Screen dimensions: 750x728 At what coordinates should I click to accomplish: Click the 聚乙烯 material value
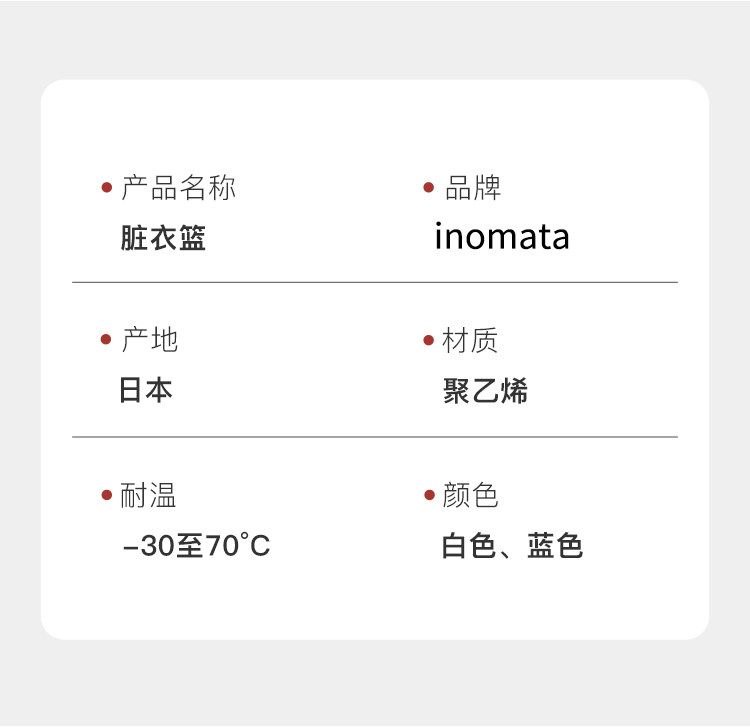pos(485,391)
